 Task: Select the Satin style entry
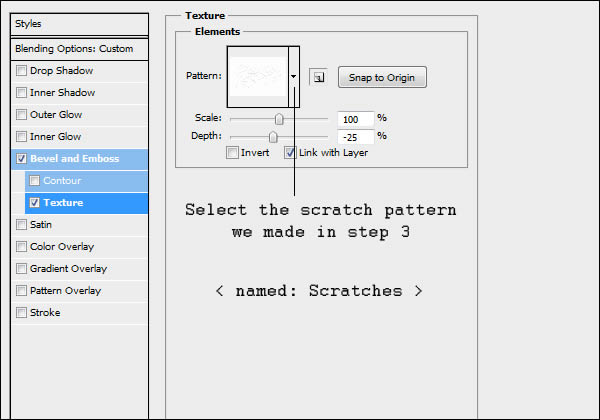[x=80, y=225]
